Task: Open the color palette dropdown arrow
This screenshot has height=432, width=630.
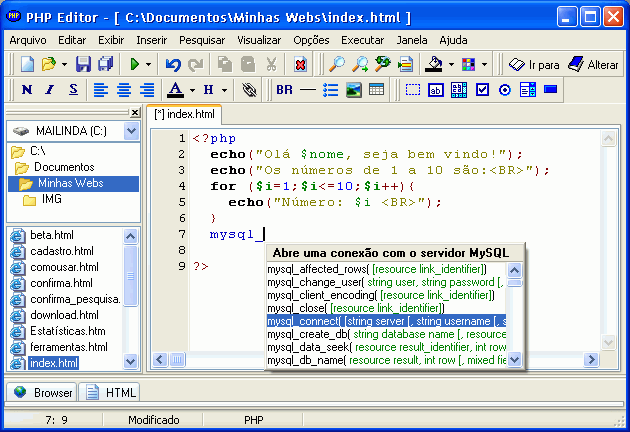Action: point(485,64)
